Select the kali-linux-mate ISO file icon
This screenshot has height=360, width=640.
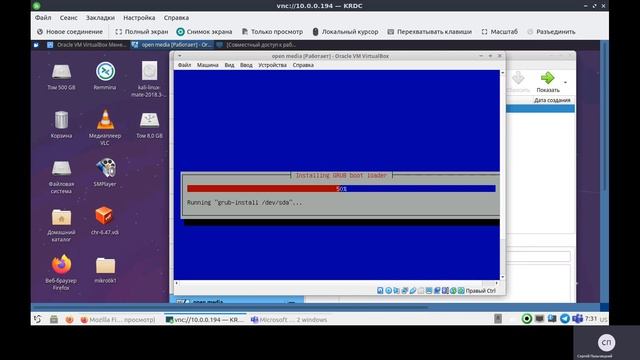(x=149, y=79)
